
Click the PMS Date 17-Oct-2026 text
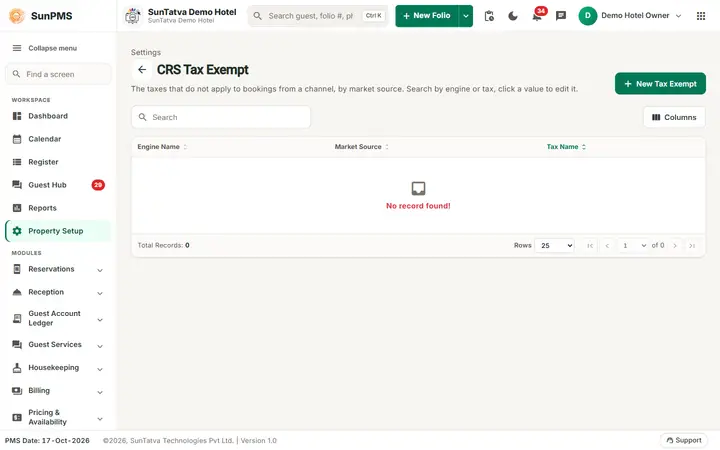pos(47,441)
